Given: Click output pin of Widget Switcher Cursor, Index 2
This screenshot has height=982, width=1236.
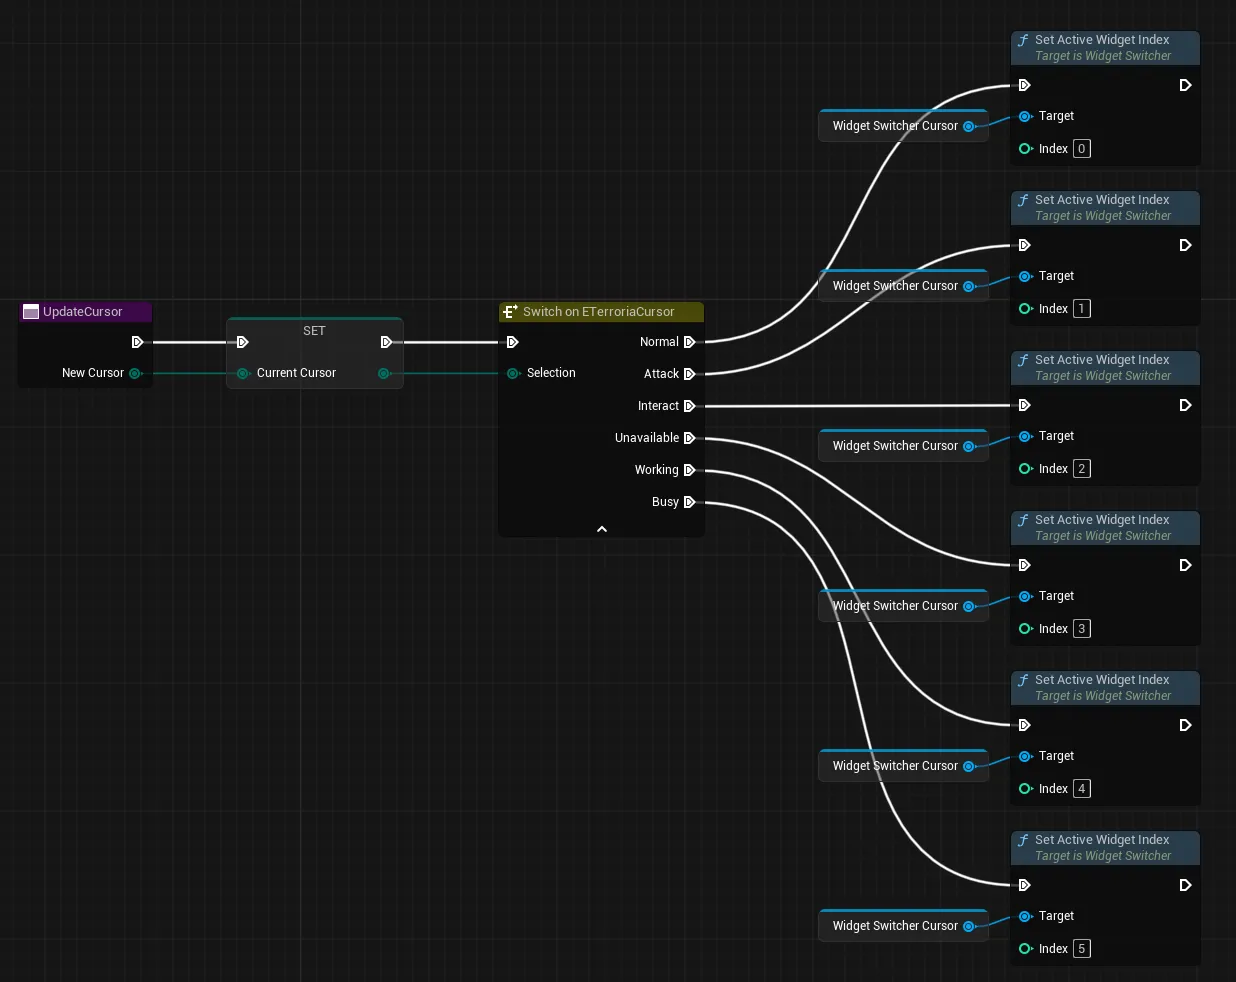Looking at the screenshot, I should click(969, 446).
